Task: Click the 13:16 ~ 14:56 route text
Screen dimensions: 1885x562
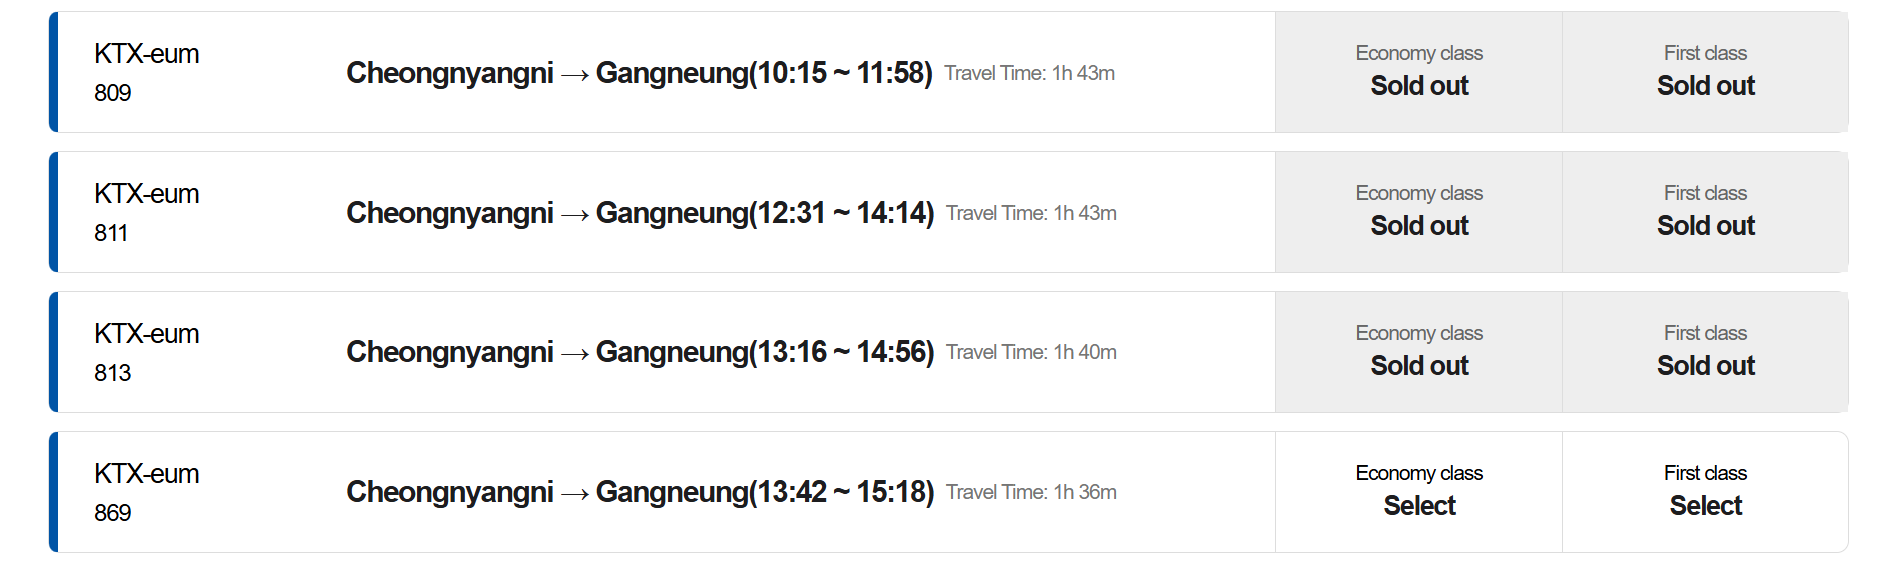Action: [x=640, y=352]
